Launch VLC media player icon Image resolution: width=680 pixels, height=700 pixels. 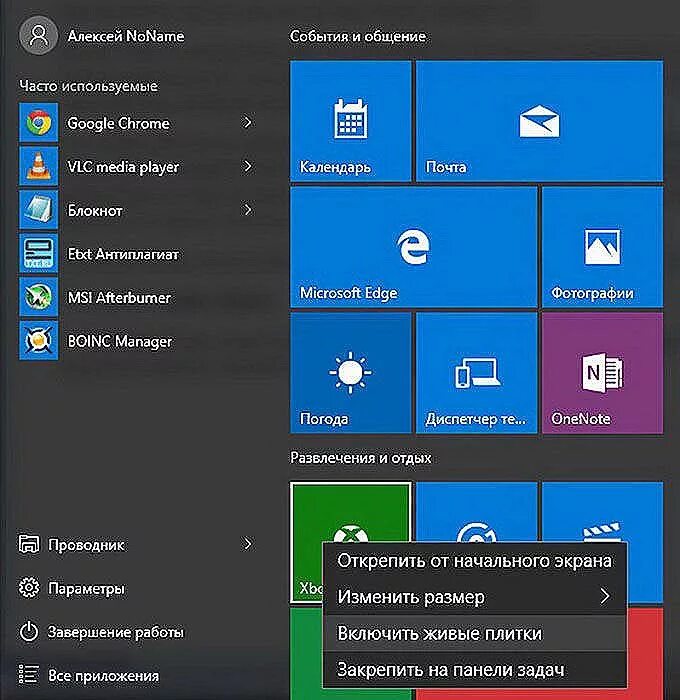[x=38, y=166]
